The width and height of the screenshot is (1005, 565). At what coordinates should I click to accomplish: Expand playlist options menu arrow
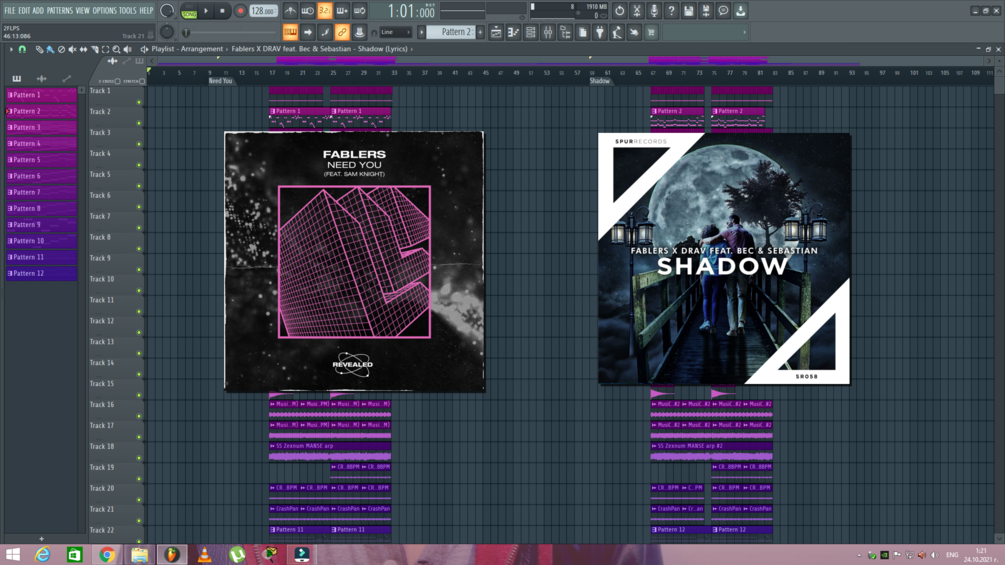click(x=11, y=49)
